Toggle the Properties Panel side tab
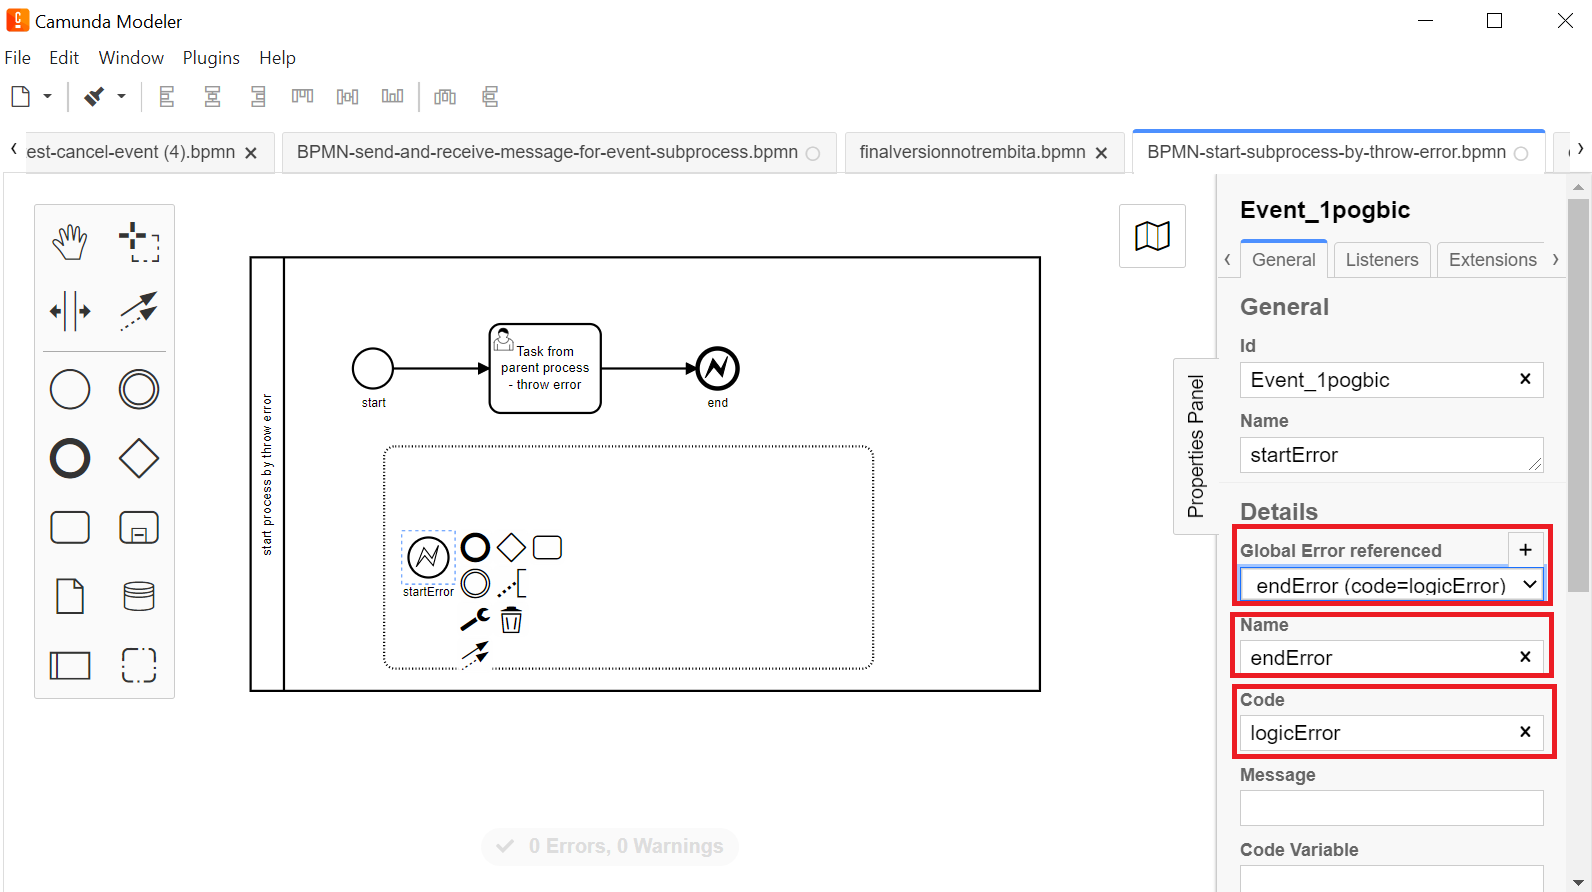The width and height of the screenshot is (1592, 892). point(1195,446)
